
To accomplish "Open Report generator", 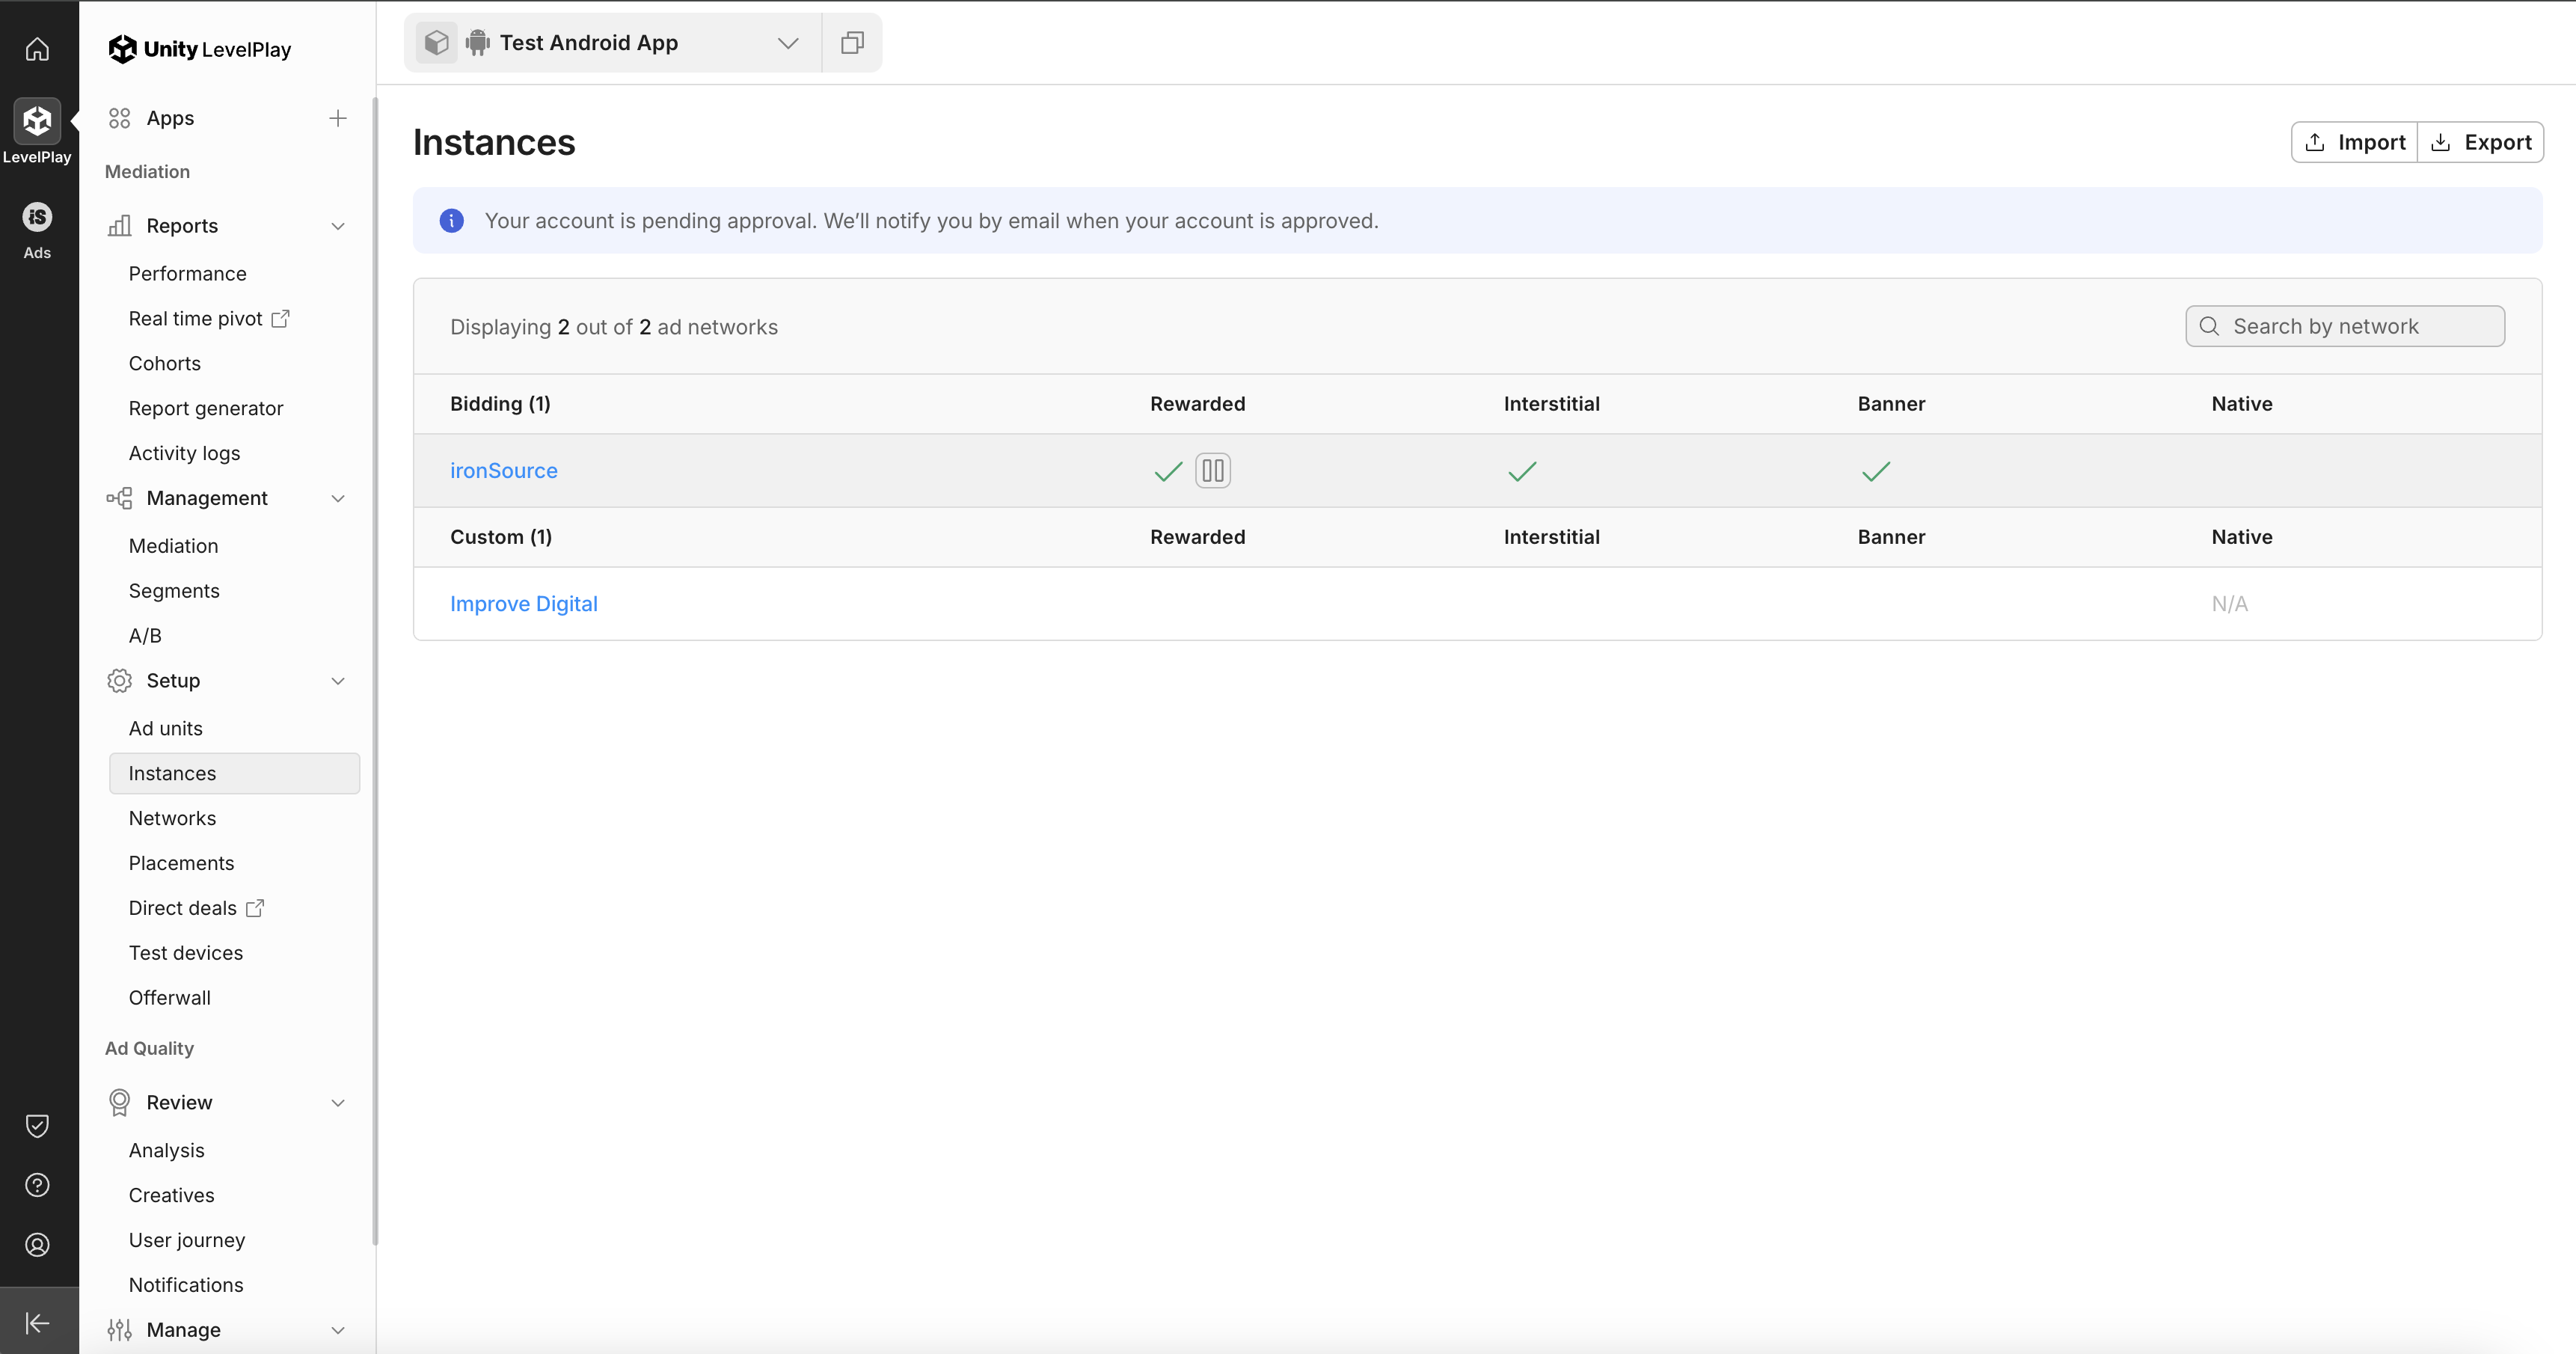I will tap(205, 409).
